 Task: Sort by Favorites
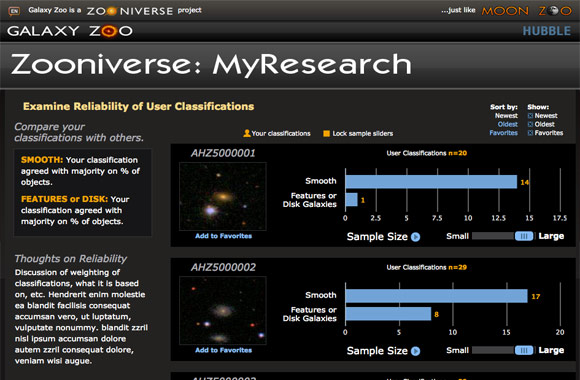(503, 133)
